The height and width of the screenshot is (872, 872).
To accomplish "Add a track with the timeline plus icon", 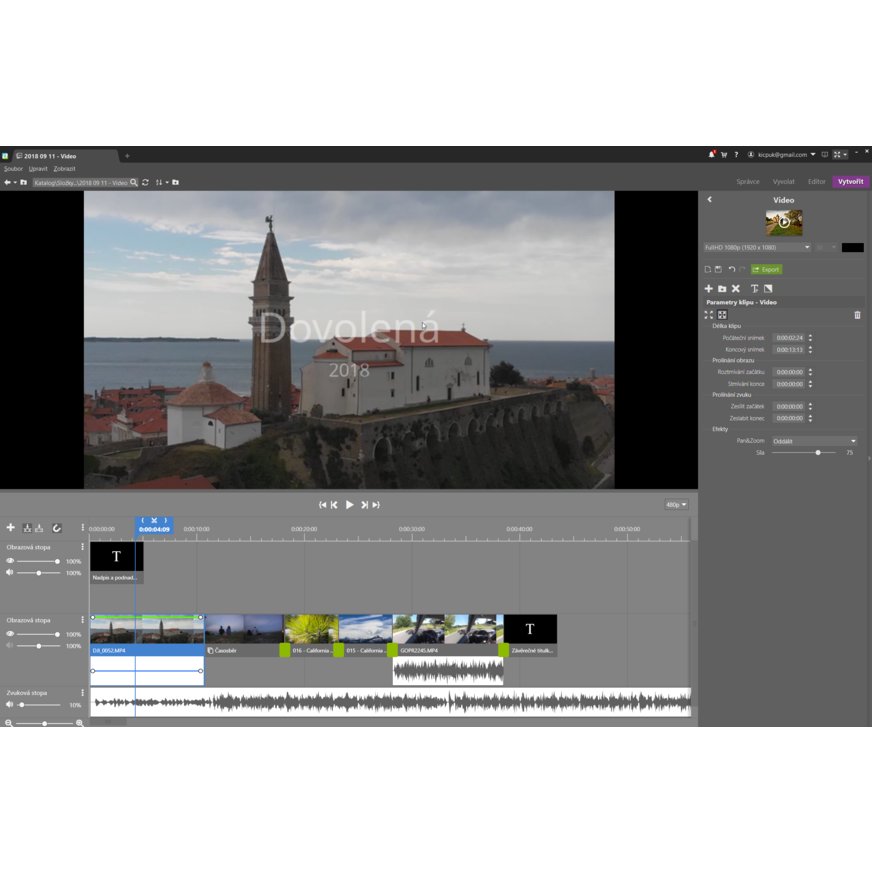I will point(11,528).
